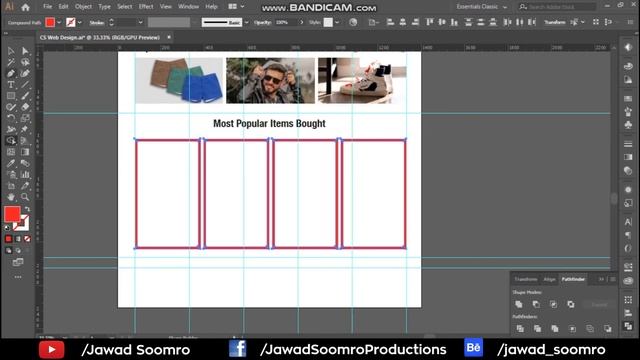640x360 pixels.
Task: Open the Effect menu
Action: click(x=146, y=7)
